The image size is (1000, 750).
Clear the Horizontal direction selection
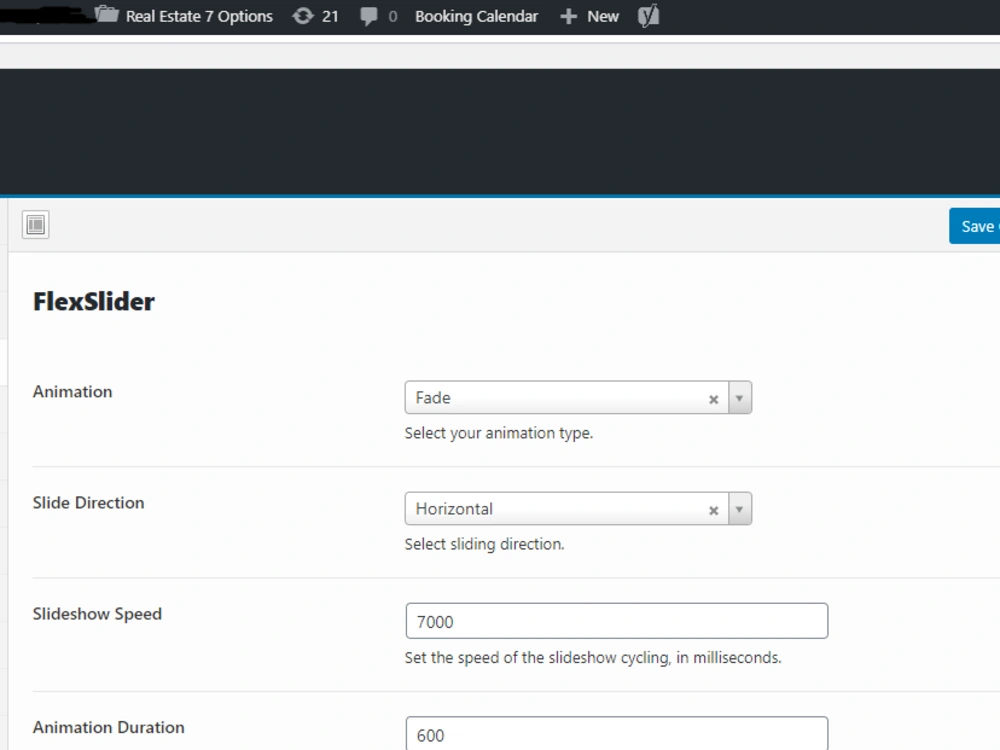pyautogui.click(x=714, y=510)
